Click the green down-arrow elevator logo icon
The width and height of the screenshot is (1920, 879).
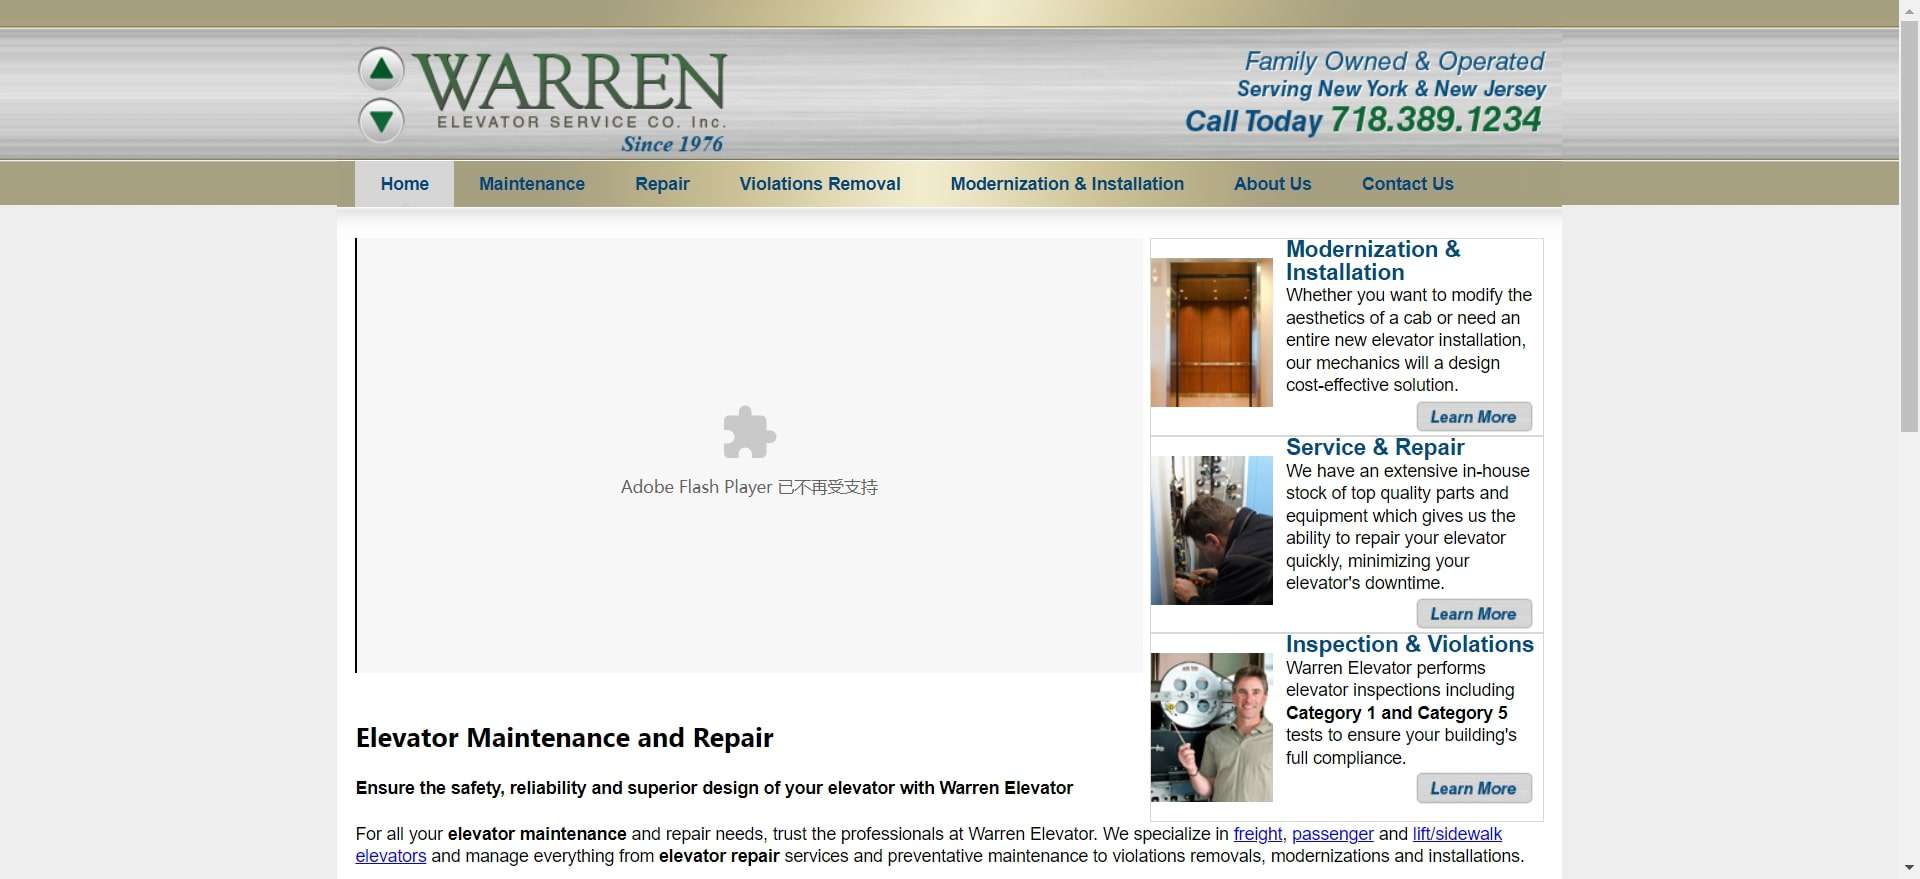click(381, 122)
